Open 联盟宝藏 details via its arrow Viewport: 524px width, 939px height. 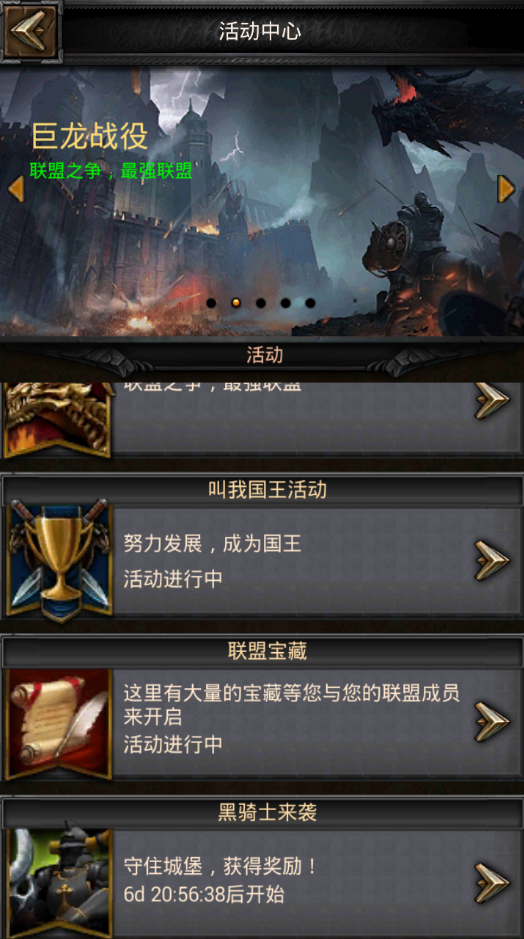point(492,722)
